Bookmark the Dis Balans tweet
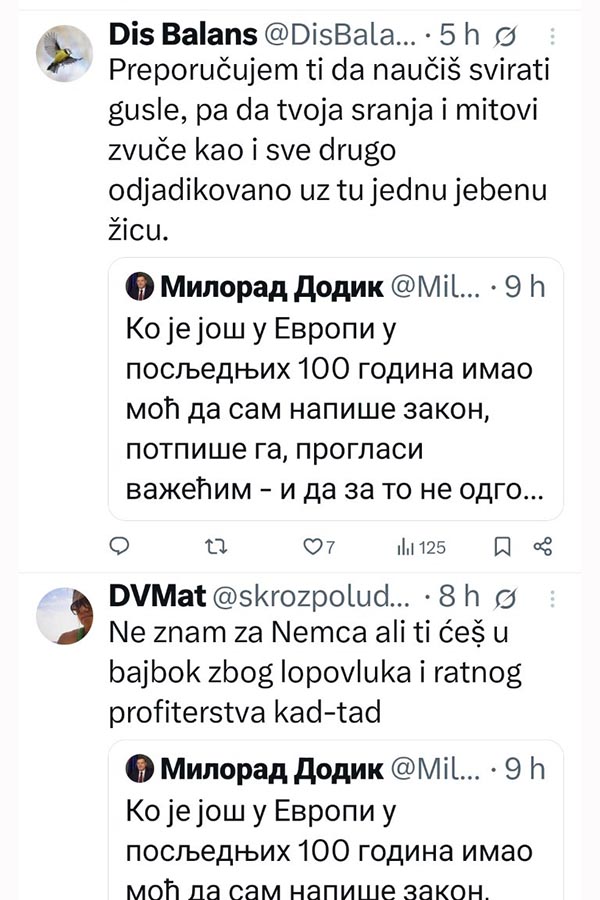This screenshot has height=900, width=600. coord(503,546)
